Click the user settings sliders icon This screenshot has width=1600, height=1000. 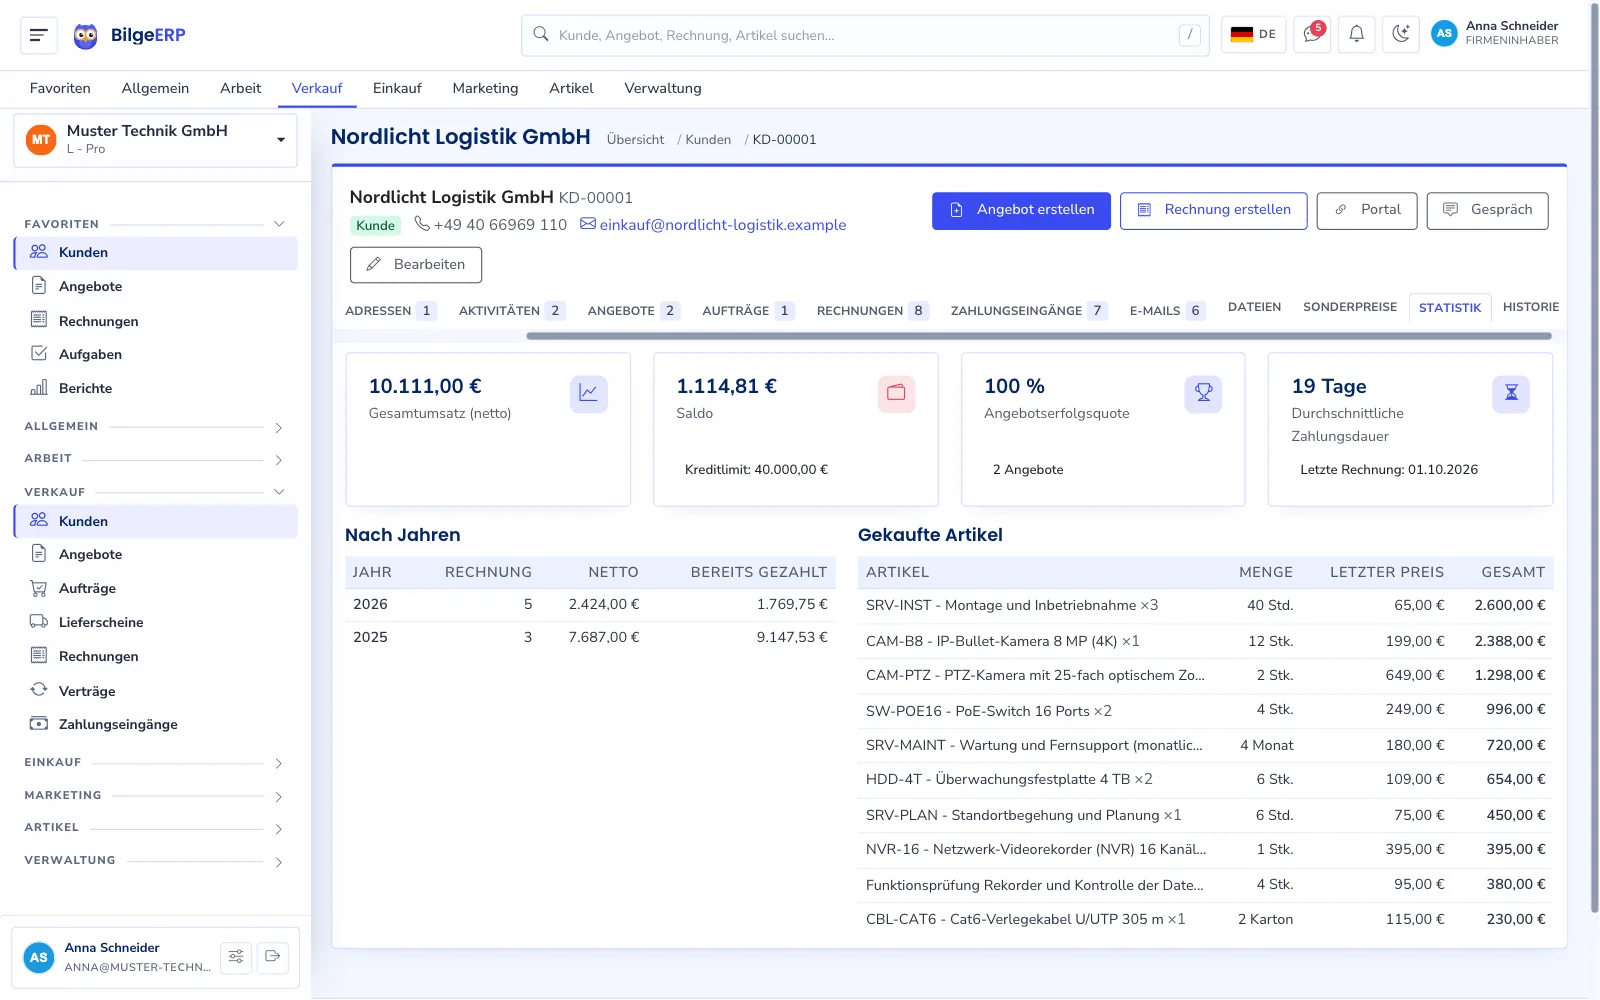click(236, 957)
